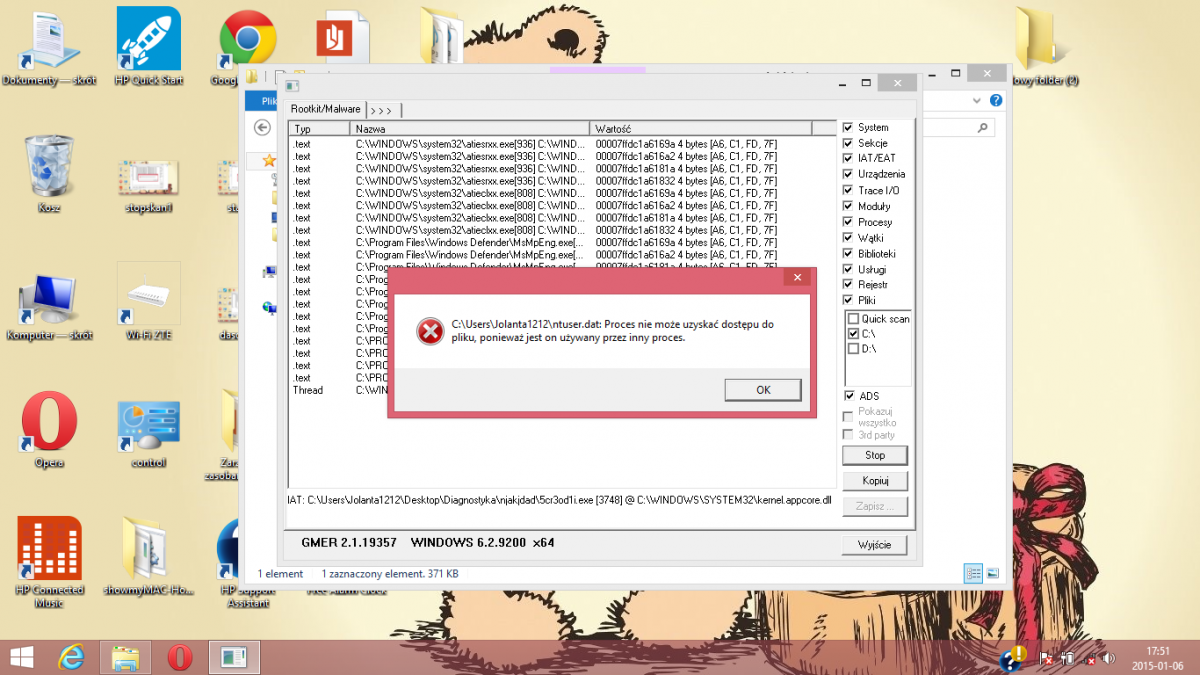Launch Internet Explorer from the taskbar
The width and height of the screenshot is (1200, 675).
pos(71,657)
